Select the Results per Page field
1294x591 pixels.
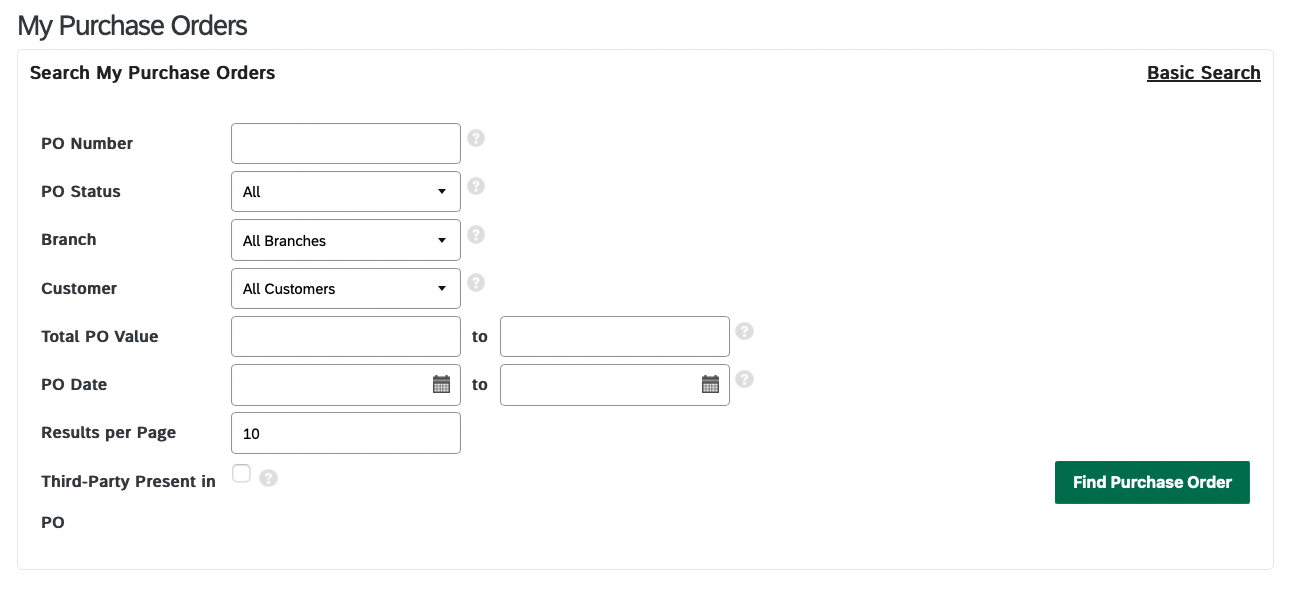click(346, 433)
